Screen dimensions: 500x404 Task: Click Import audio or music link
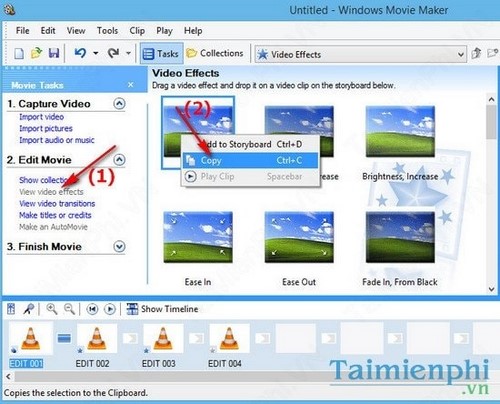(57, 140)
